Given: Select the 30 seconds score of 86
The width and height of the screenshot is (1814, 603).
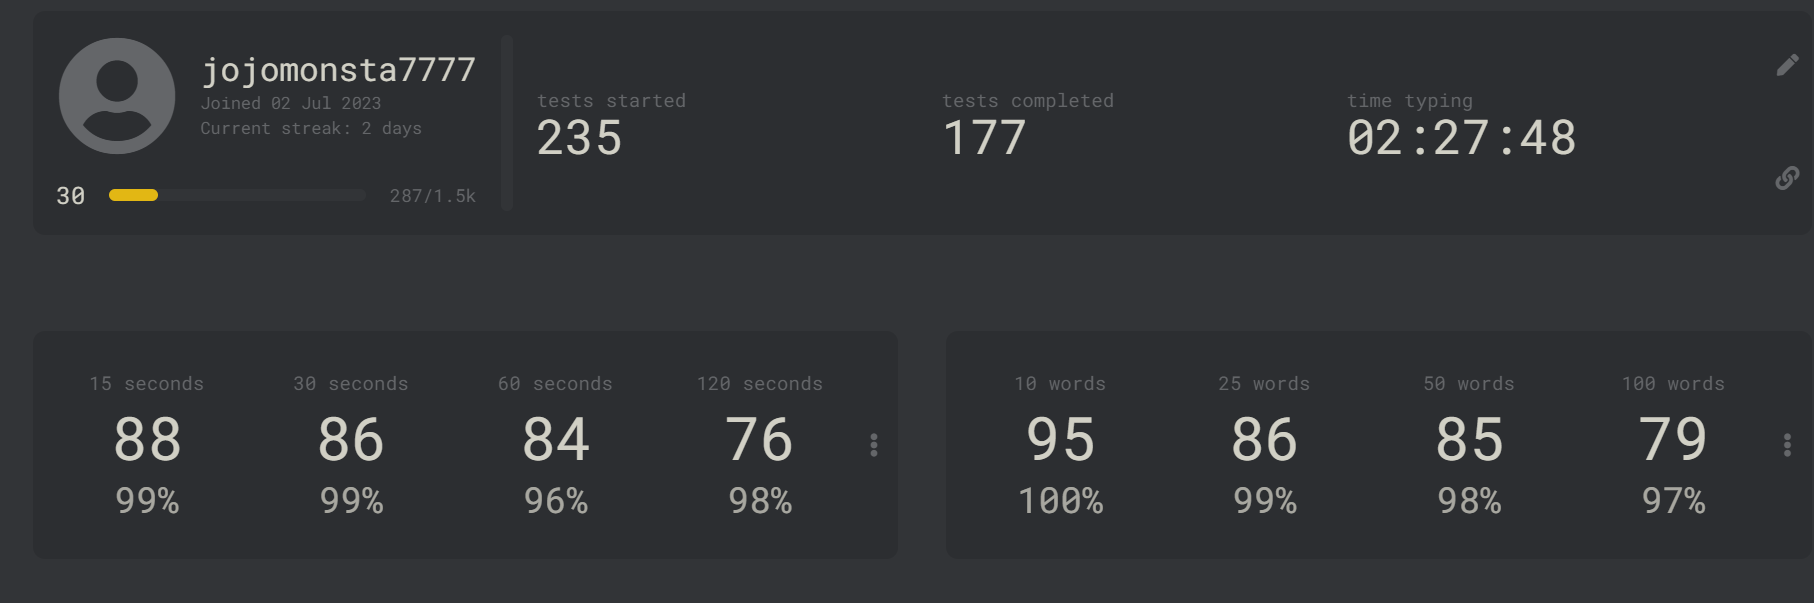Looking at the screenshot, I should click(x=351, y=440).
